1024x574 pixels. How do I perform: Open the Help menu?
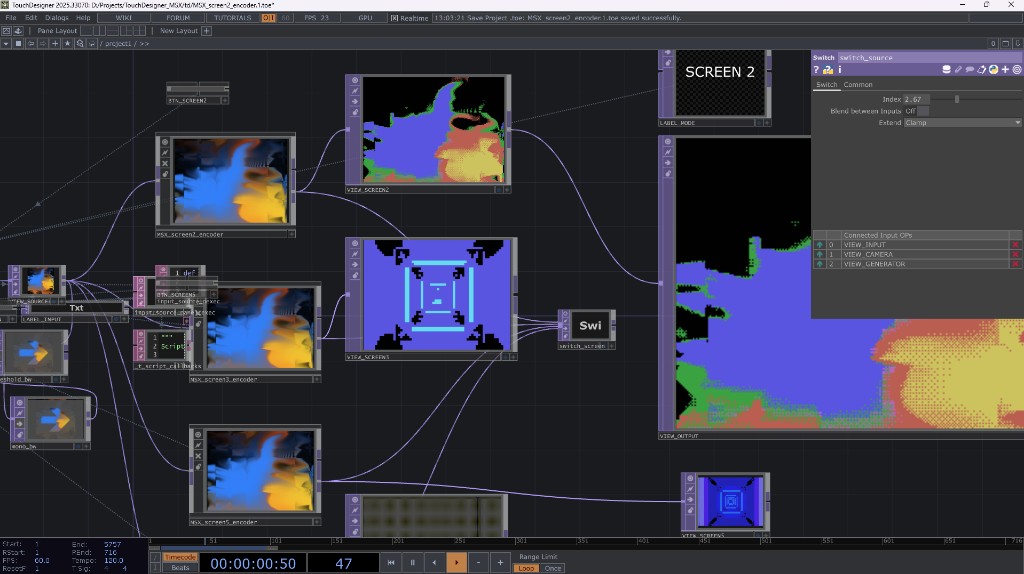pyautogui.click(x=83, y=18)
